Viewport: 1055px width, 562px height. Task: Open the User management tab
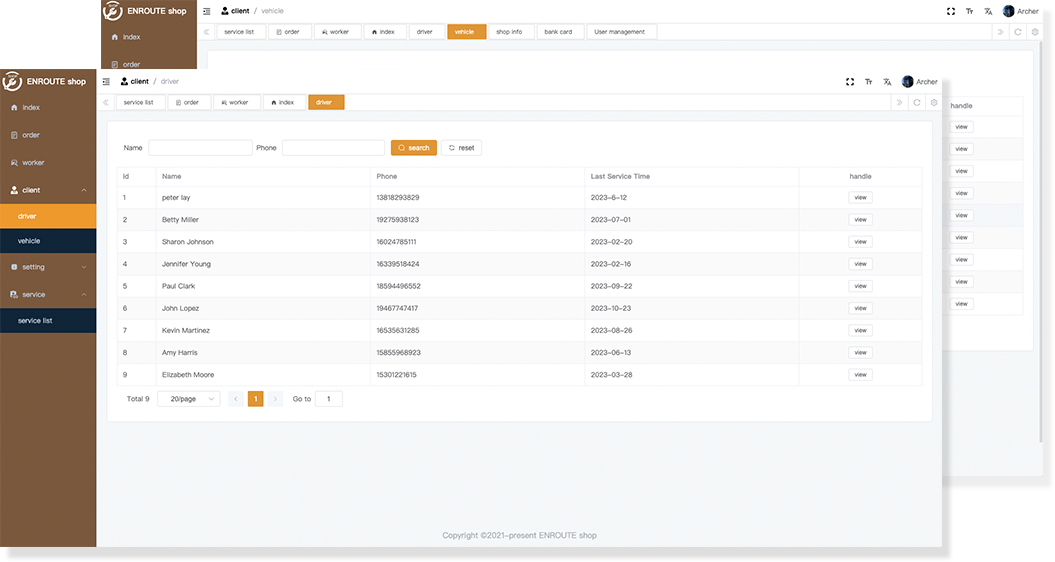click(x=620, y=32)
